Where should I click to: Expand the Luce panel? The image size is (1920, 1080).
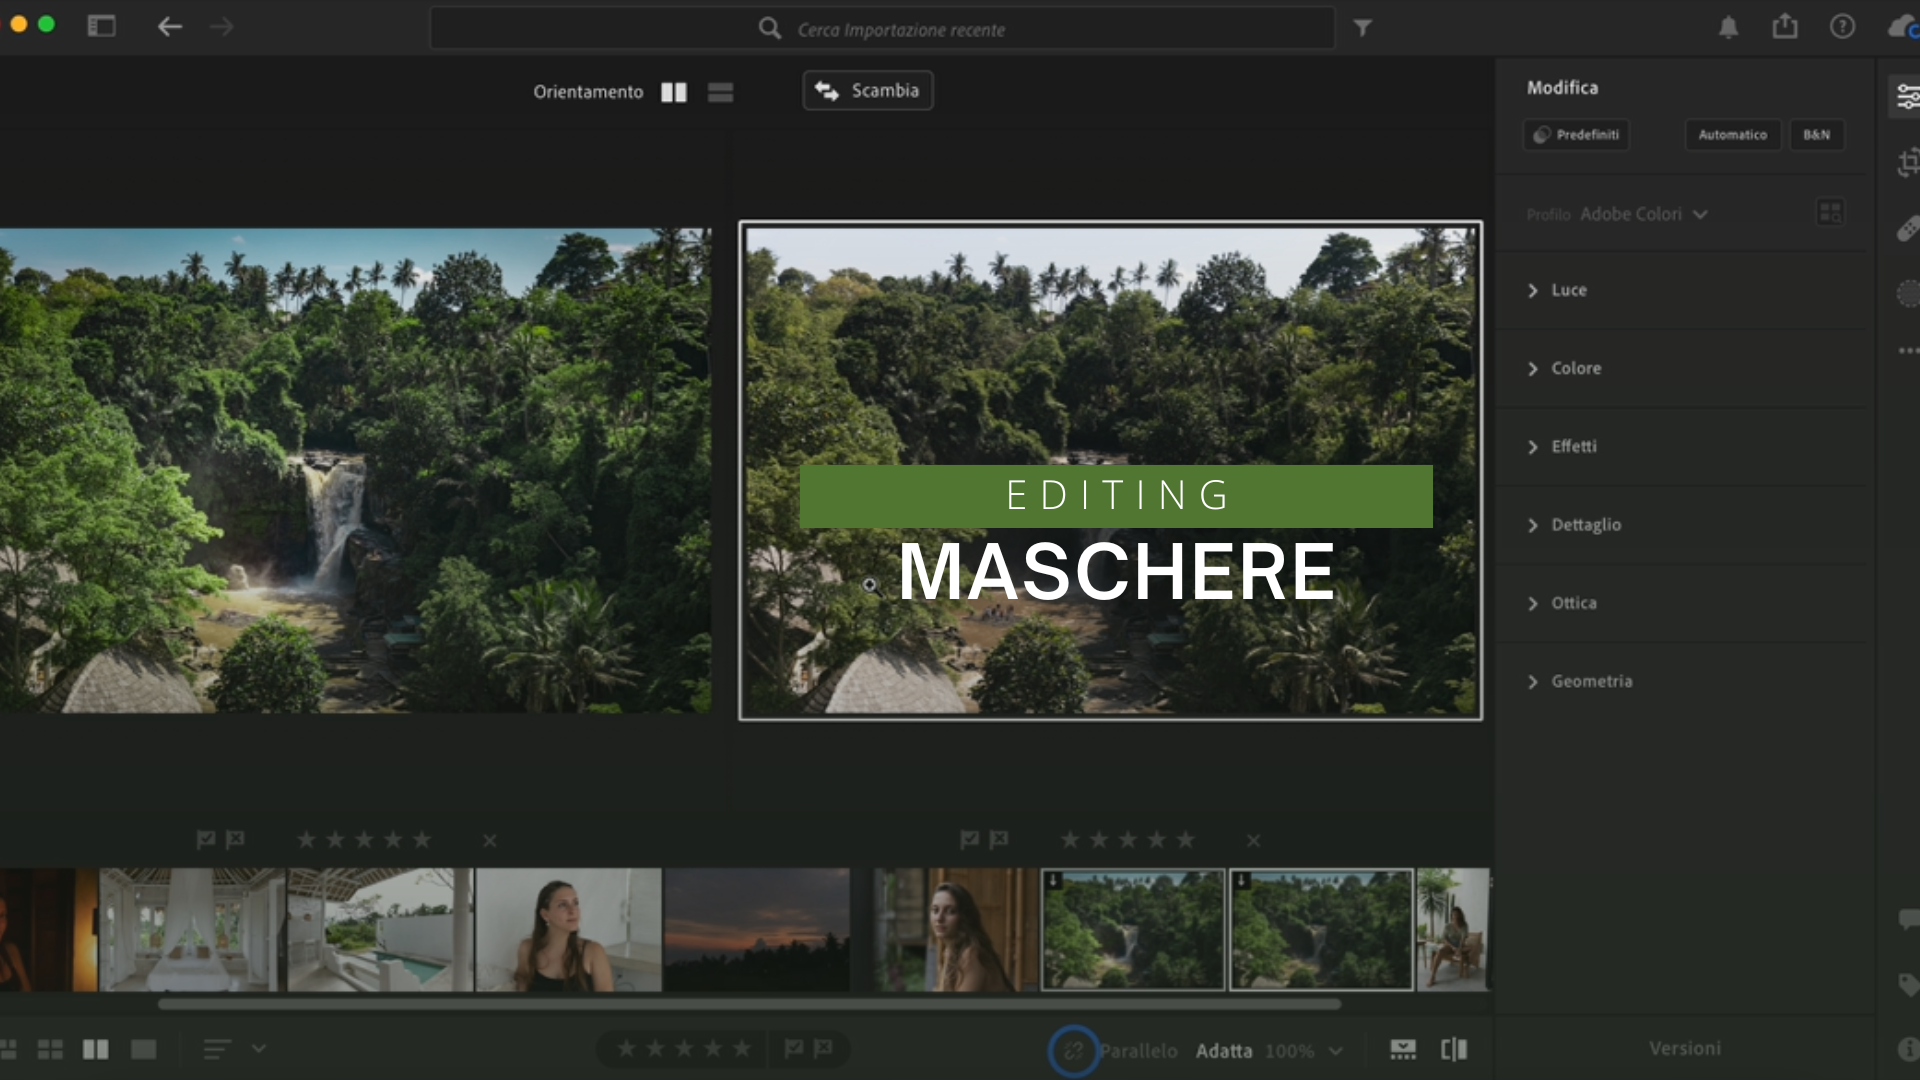[x=1568, y=290]
